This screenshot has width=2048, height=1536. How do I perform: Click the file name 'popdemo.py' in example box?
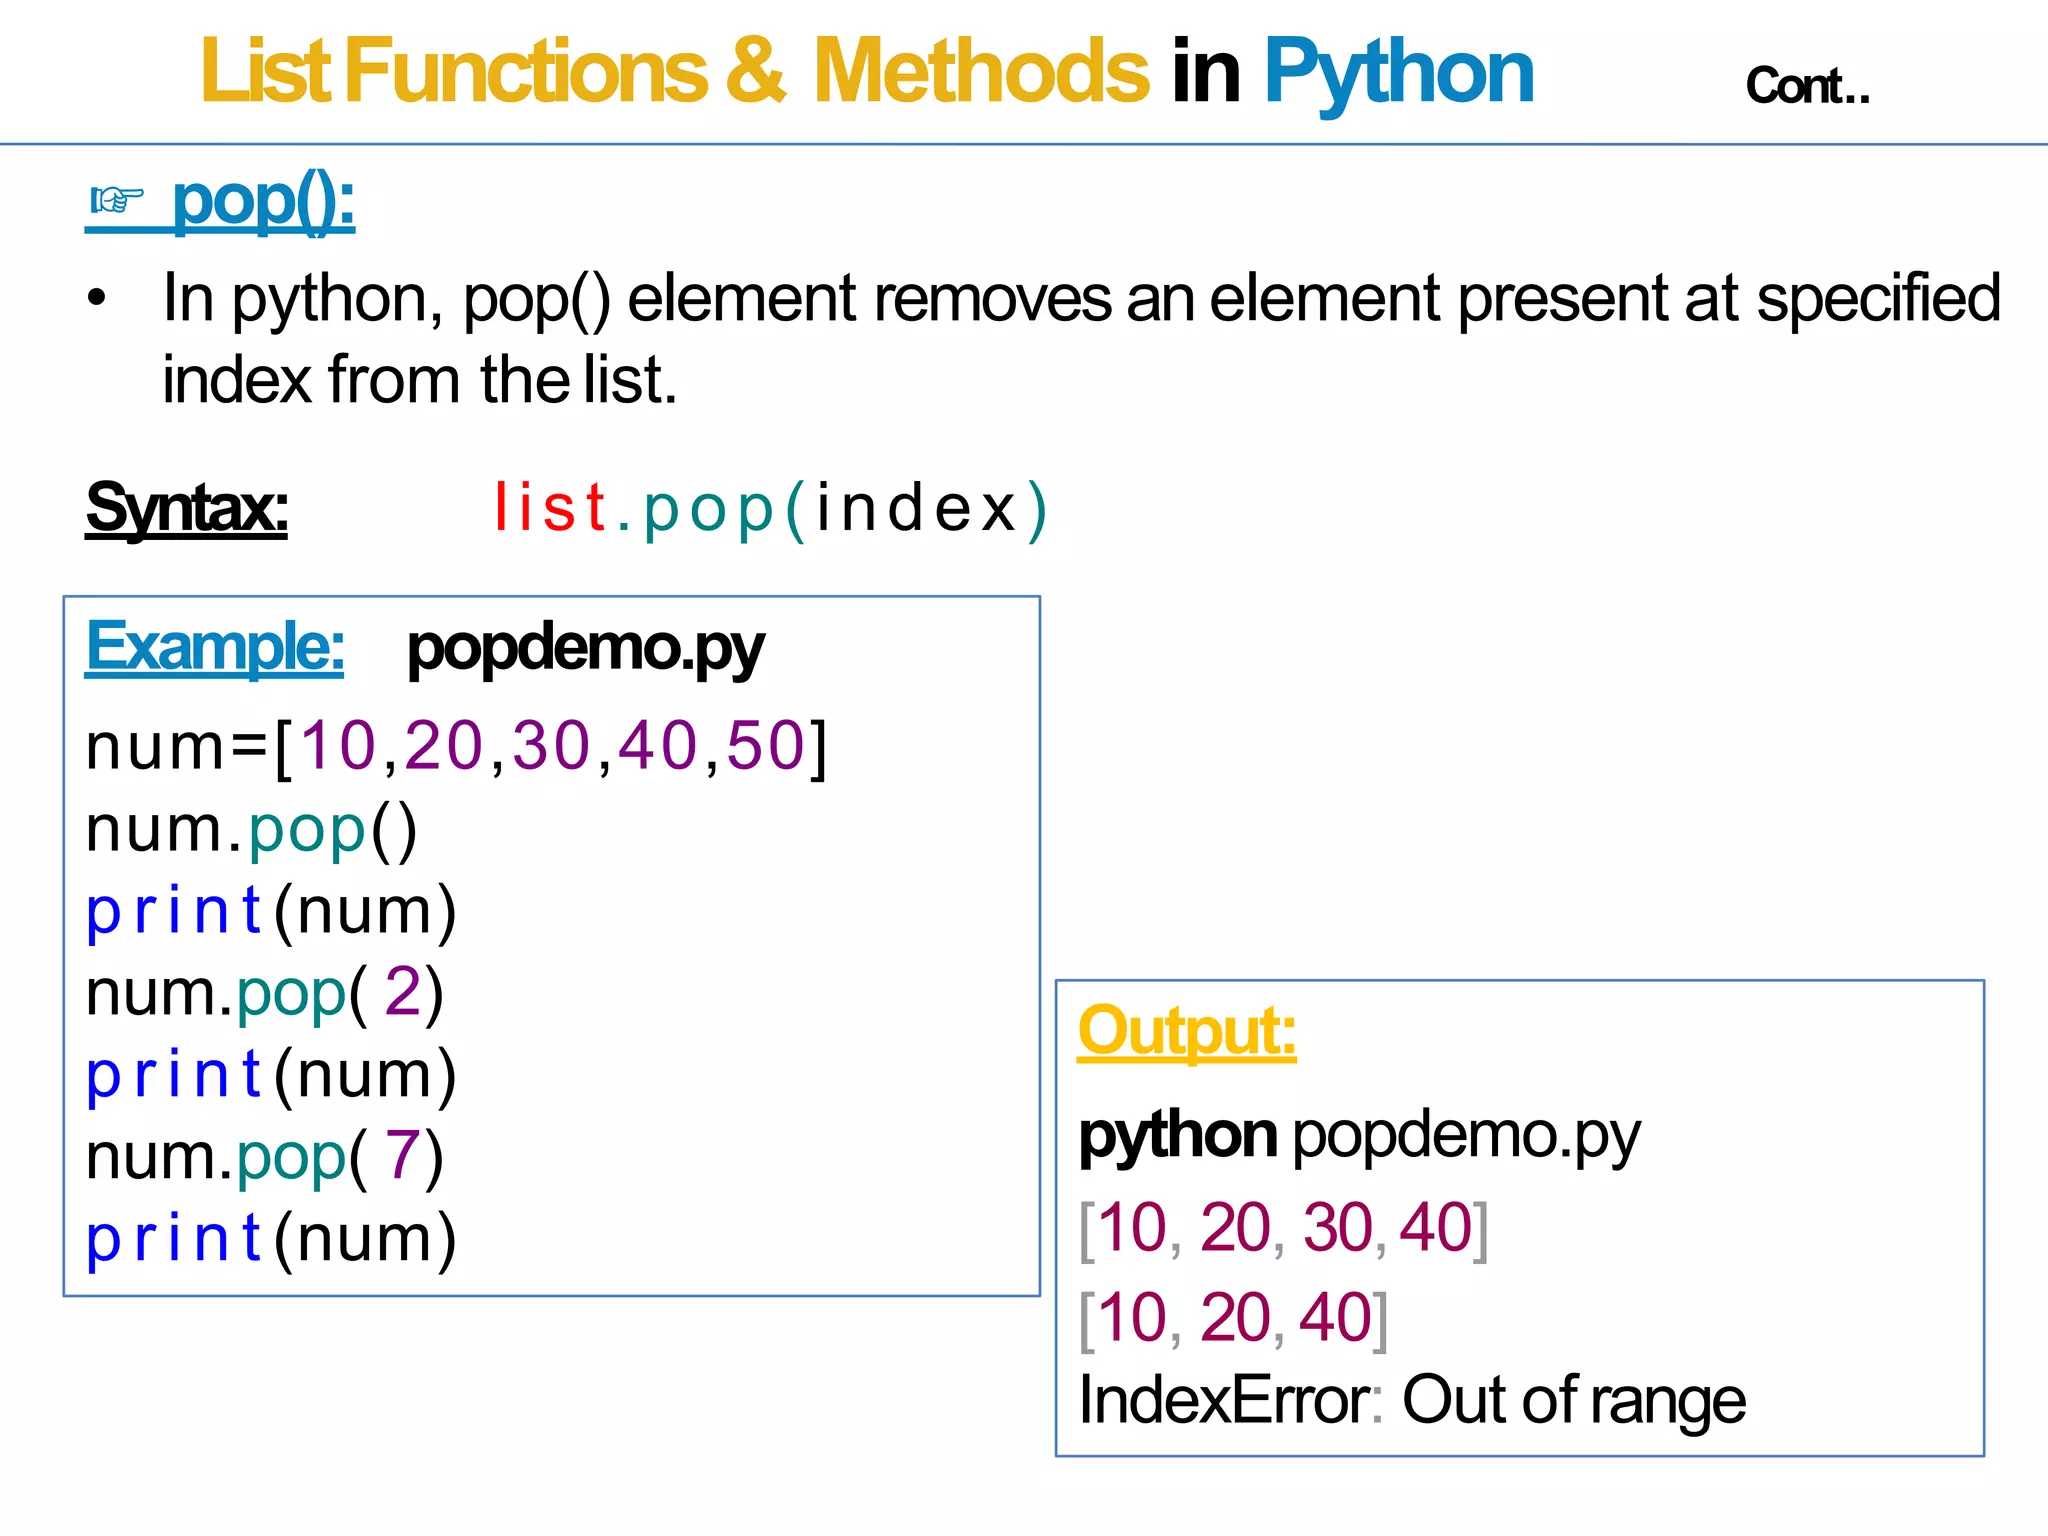(x=585, y=649)
